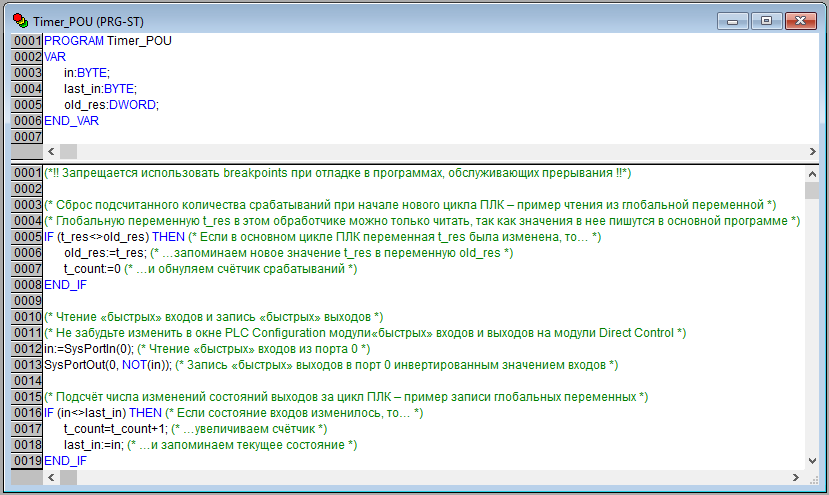Click the code pane vertical scrollbar thumb
This screenshot has width=829, height=495.
coord(811,191)
